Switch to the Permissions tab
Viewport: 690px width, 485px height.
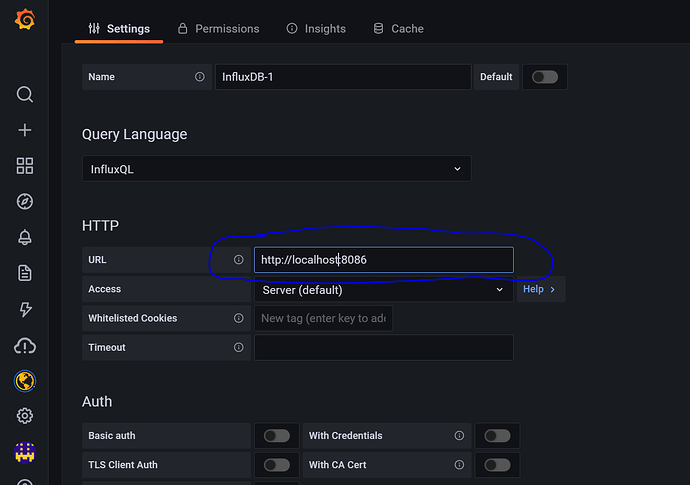(x=218, y=29)
